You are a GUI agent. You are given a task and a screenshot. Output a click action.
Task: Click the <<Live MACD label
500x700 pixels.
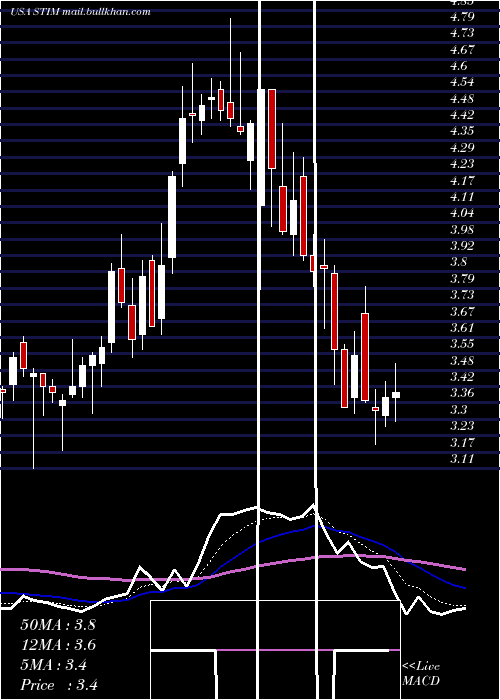point(421,674)
